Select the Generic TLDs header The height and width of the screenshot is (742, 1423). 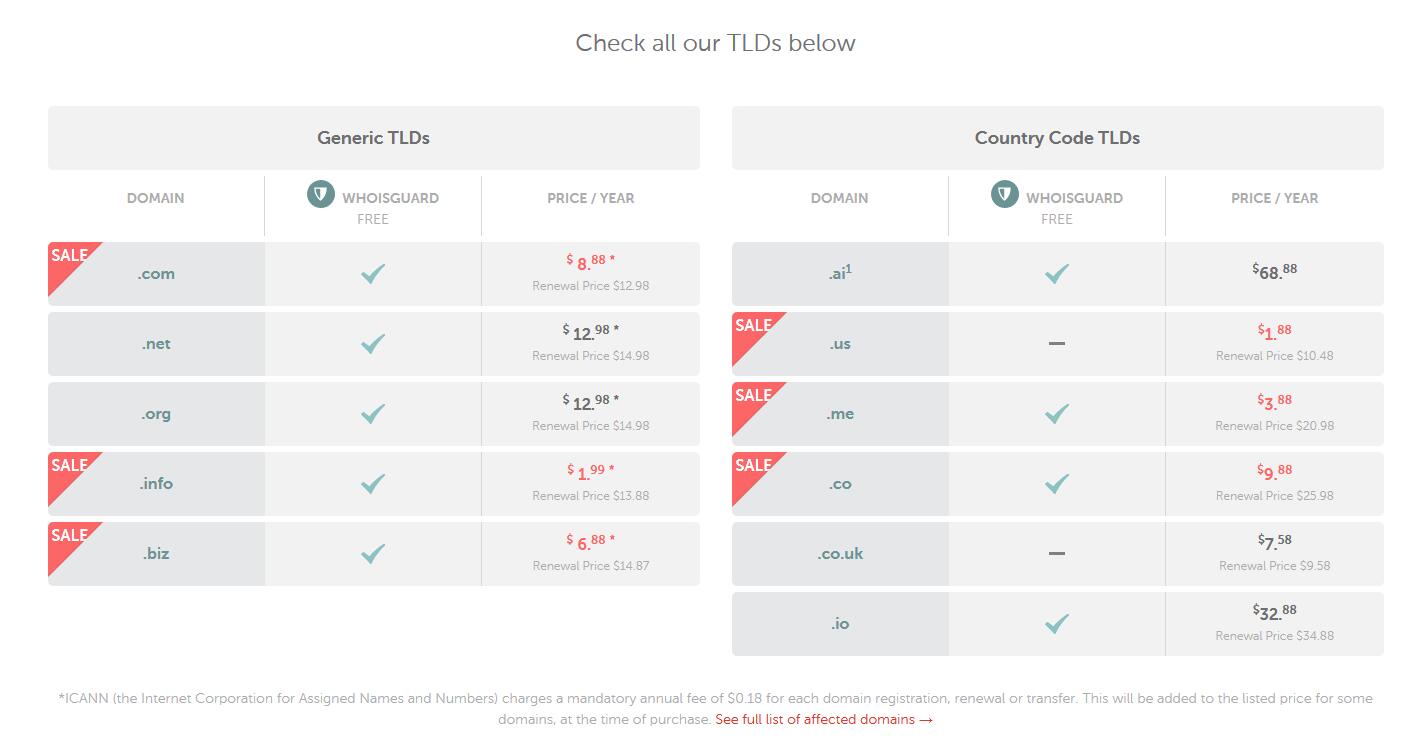click(x=374, y=138)
